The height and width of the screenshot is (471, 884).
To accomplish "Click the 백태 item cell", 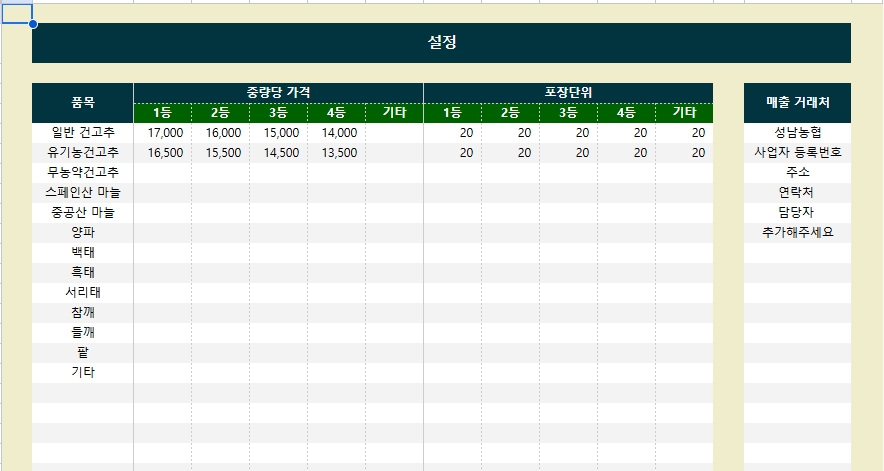I will coord(83,253).
